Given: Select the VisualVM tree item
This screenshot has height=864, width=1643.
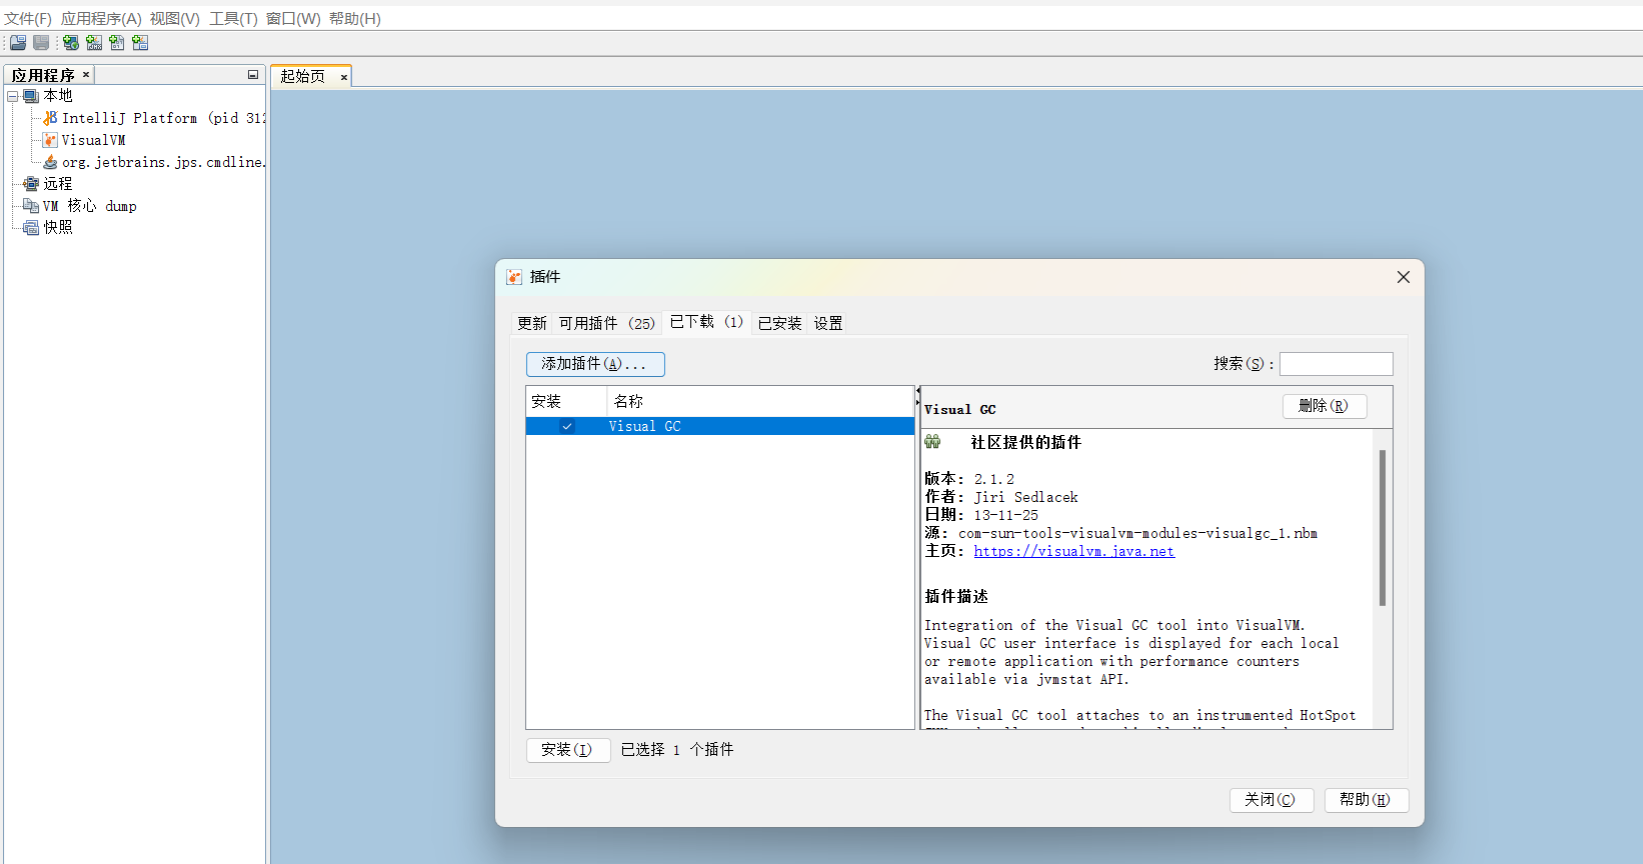Looking at the screenshot, I should pyautogui.click(x=94, y=140).
